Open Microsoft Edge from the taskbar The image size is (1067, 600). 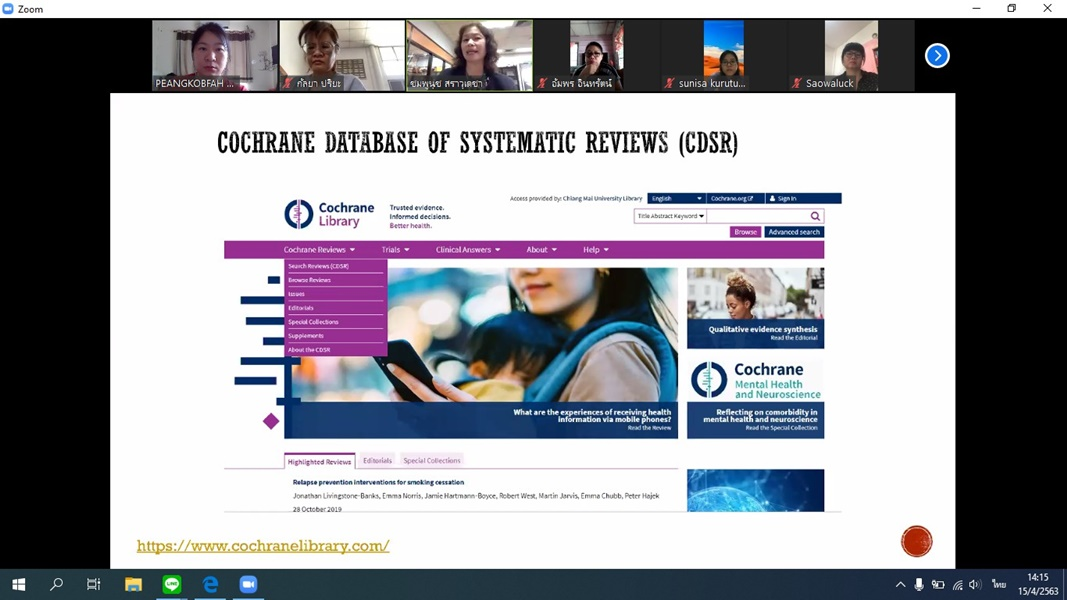tap(210, 584)
